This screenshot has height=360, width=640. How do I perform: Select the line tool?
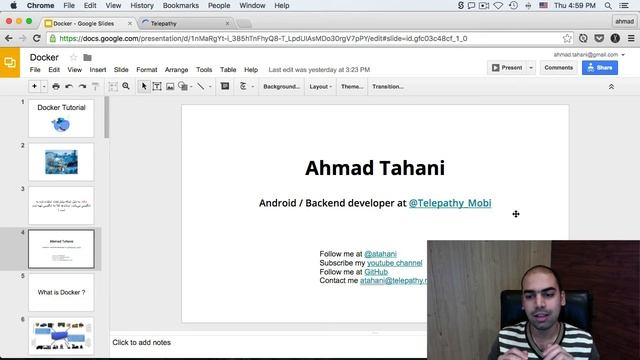200,87
